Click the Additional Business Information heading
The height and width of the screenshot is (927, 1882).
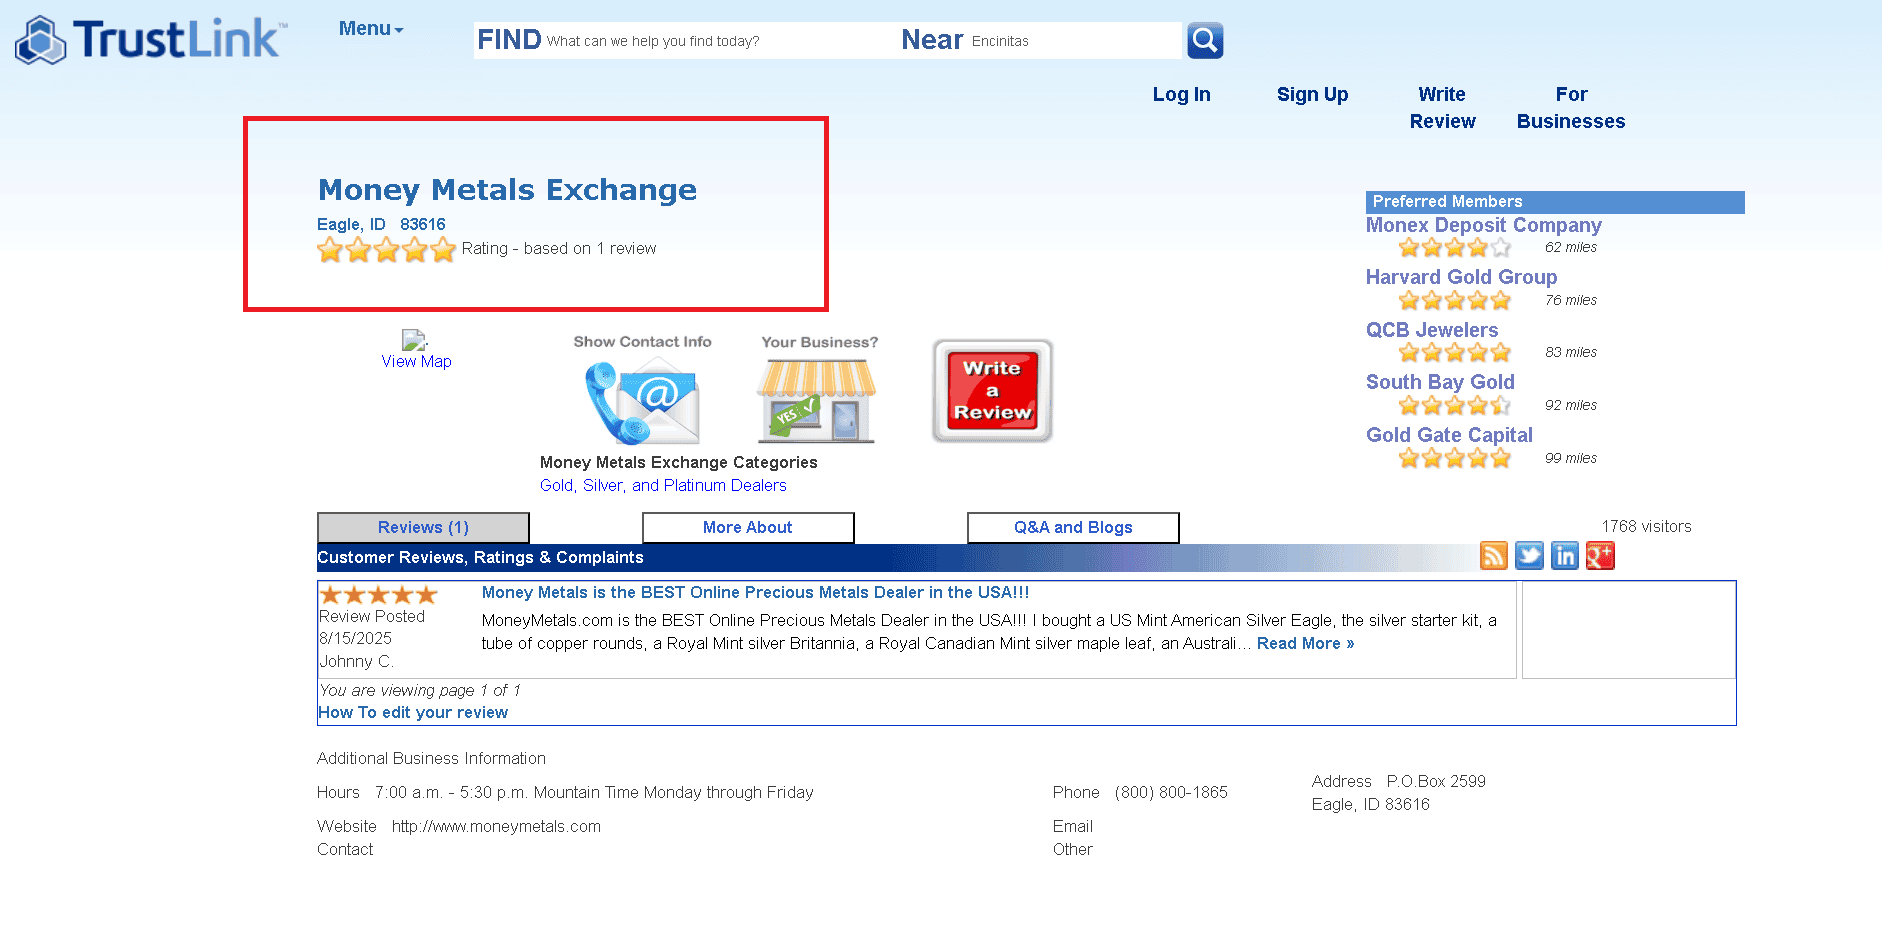431,758
